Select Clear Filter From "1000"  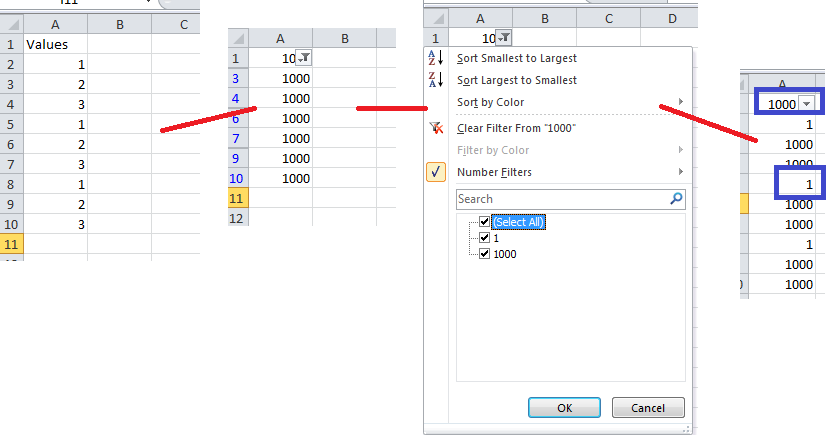516,128
